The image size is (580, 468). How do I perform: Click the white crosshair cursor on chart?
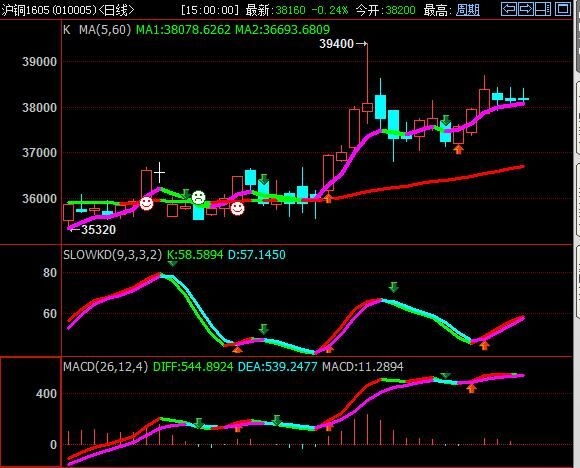(x=159, y=172)
